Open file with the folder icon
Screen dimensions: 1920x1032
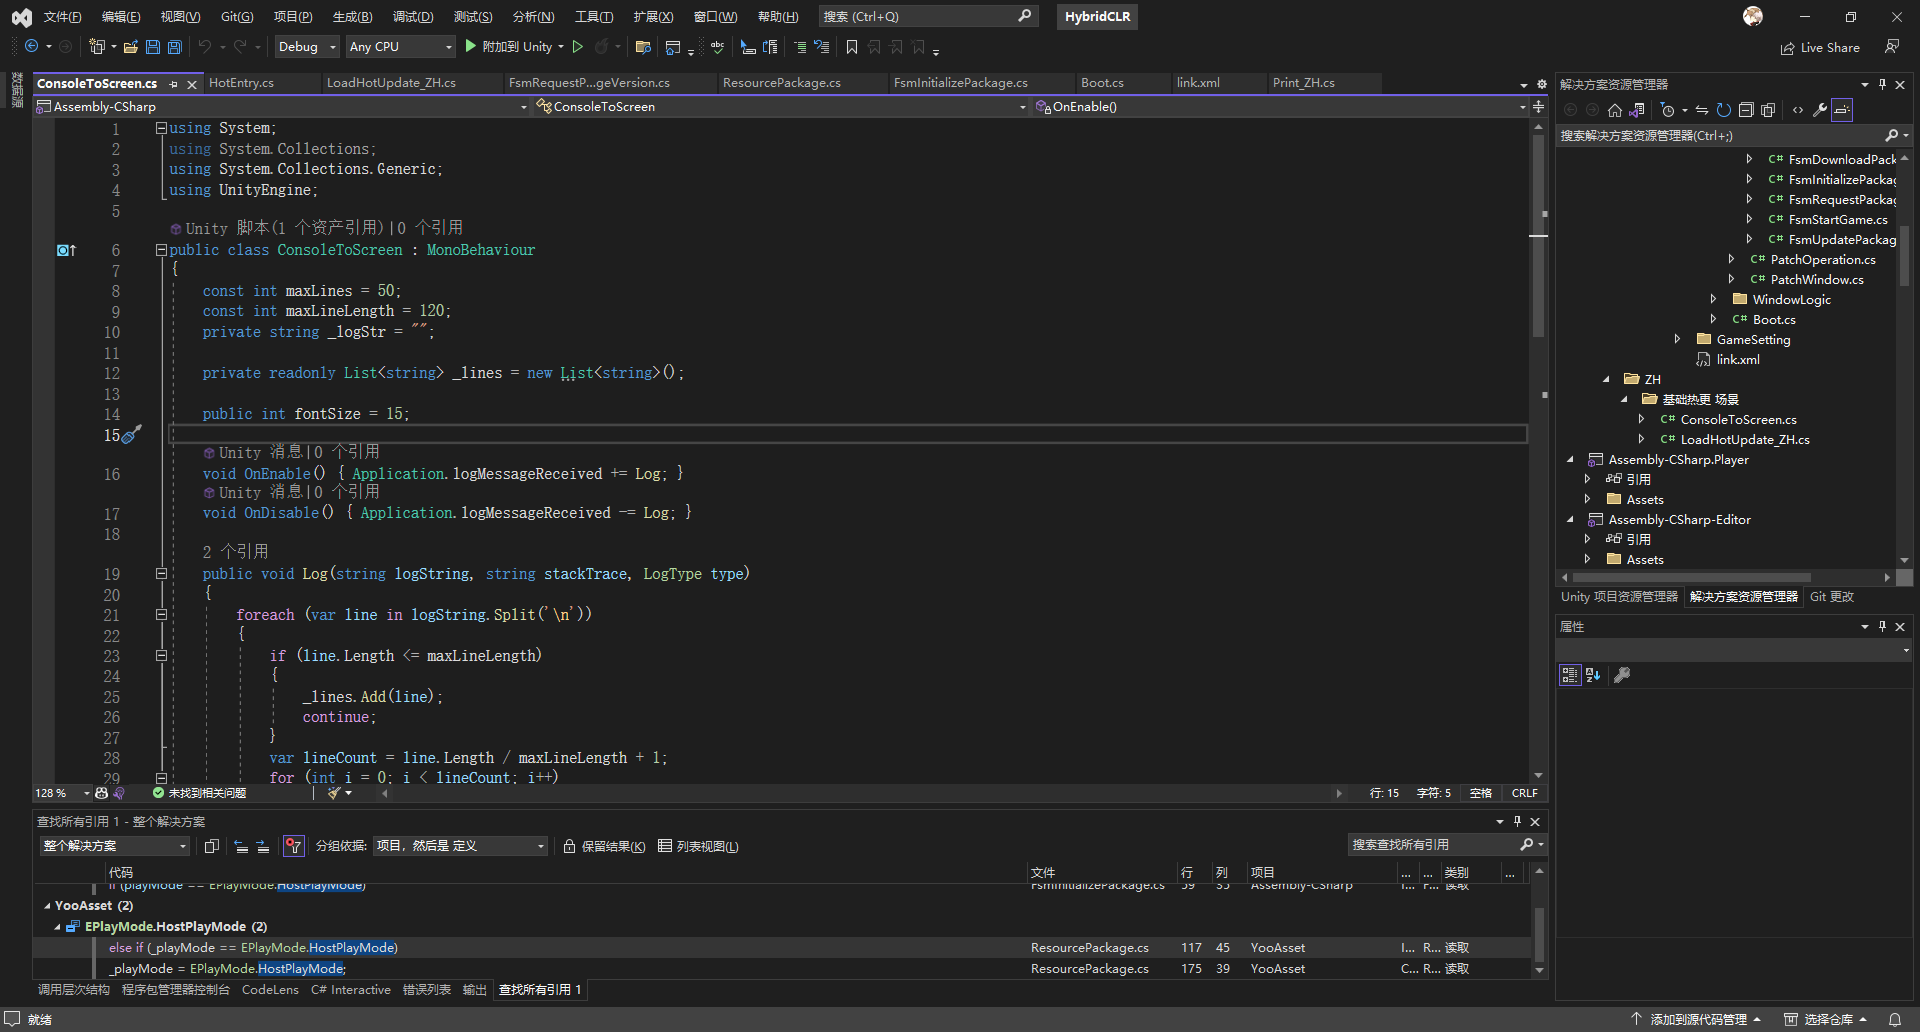tap(131, 46)
